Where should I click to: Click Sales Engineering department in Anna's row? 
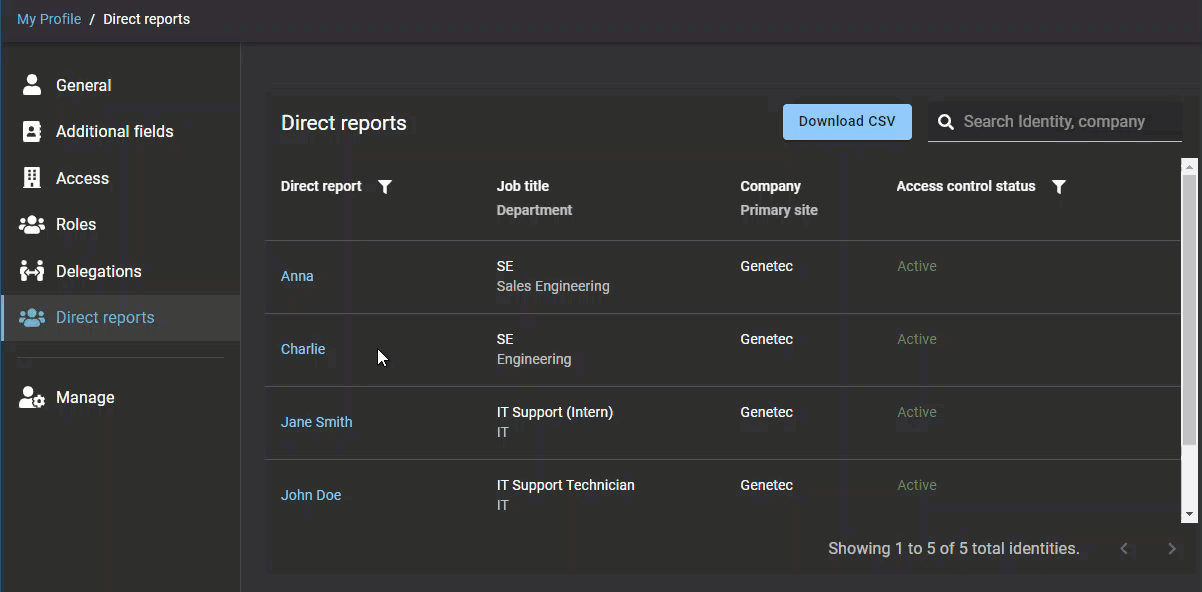pyautogui.click(x=553, y=286)
